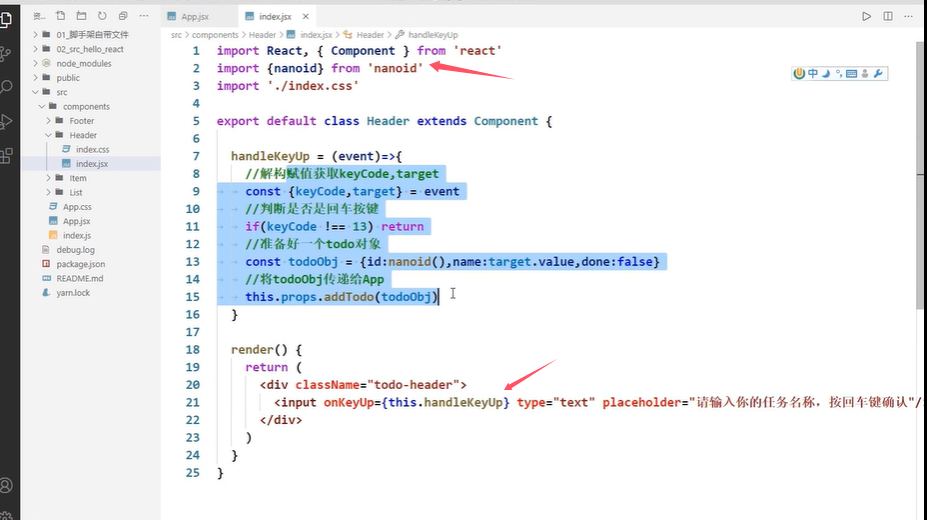
Task: Select index.jsx in Header folder
Action: [x=92, y=164]
